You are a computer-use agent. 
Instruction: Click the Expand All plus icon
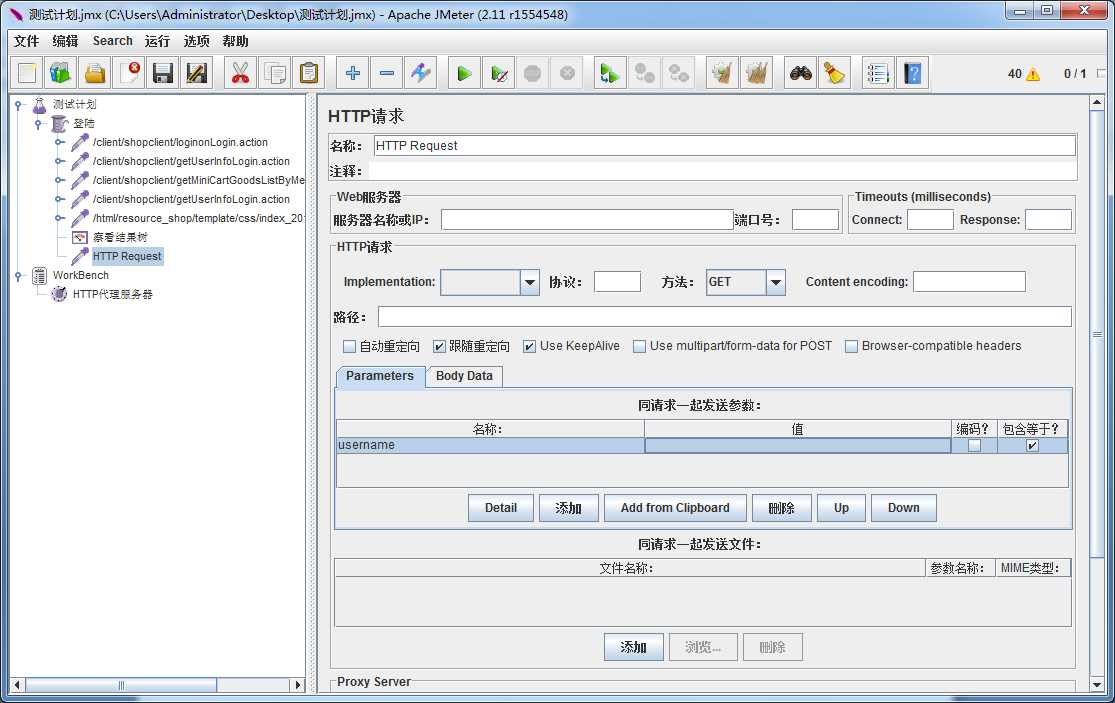tap(352, 73)
